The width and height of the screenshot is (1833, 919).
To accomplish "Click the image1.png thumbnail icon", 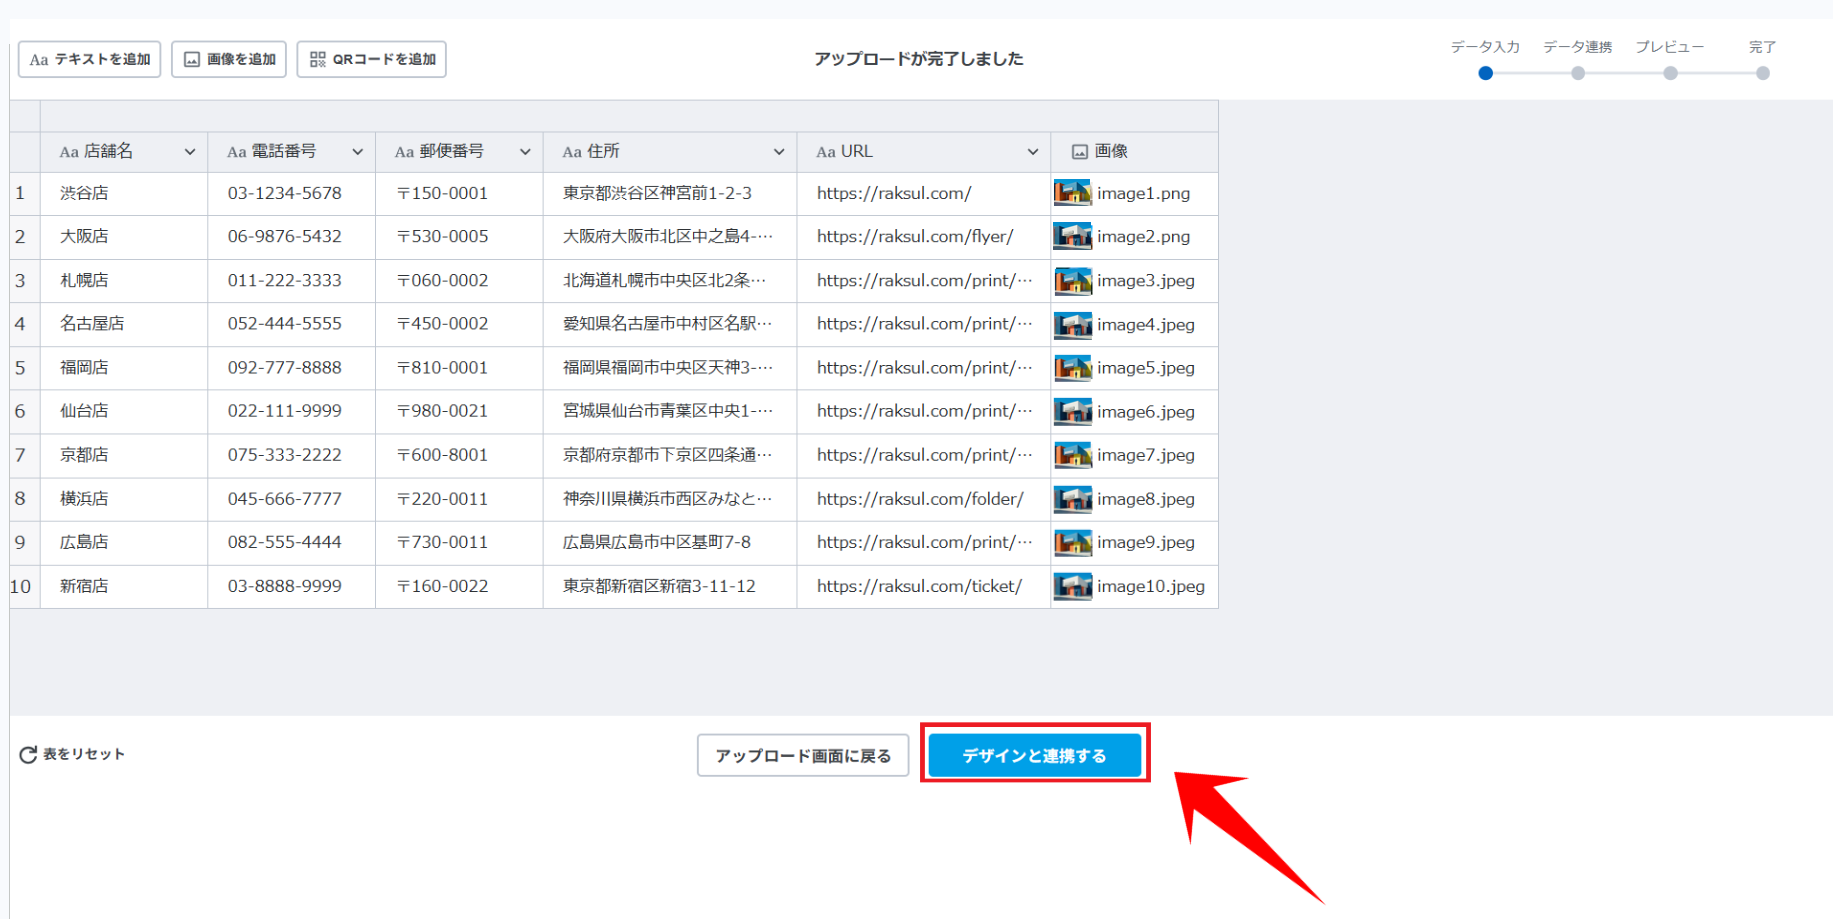I will point(1072,193).
